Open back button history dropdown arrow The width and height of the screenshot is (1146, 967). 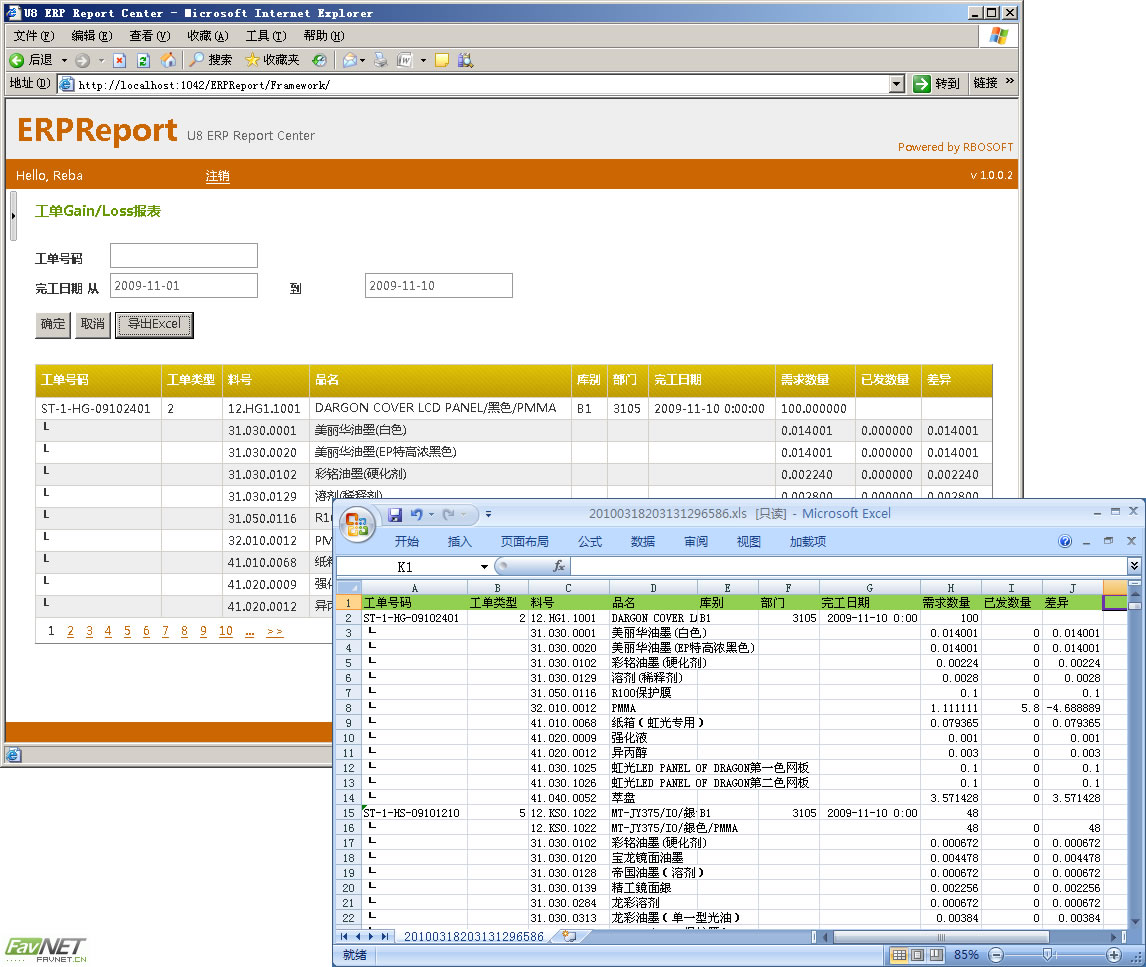(x=64, y=60)
